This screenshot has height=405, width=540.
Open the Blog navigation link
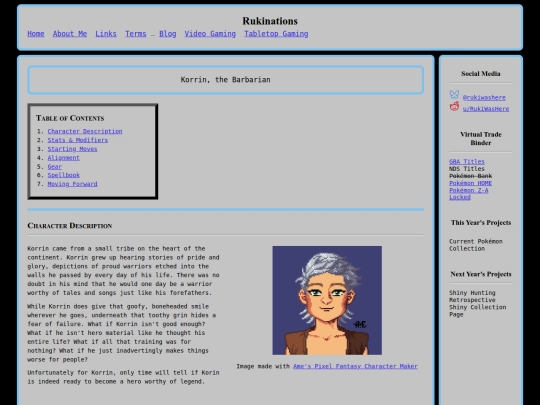pos(168,34)
